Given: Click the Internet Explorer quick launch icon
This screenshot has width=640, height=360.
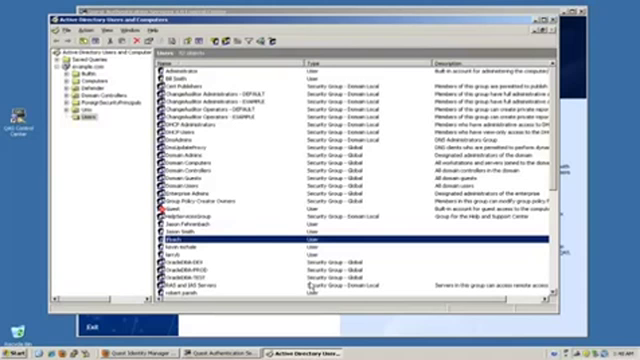Looking at the screenshot, I should 51,353.
